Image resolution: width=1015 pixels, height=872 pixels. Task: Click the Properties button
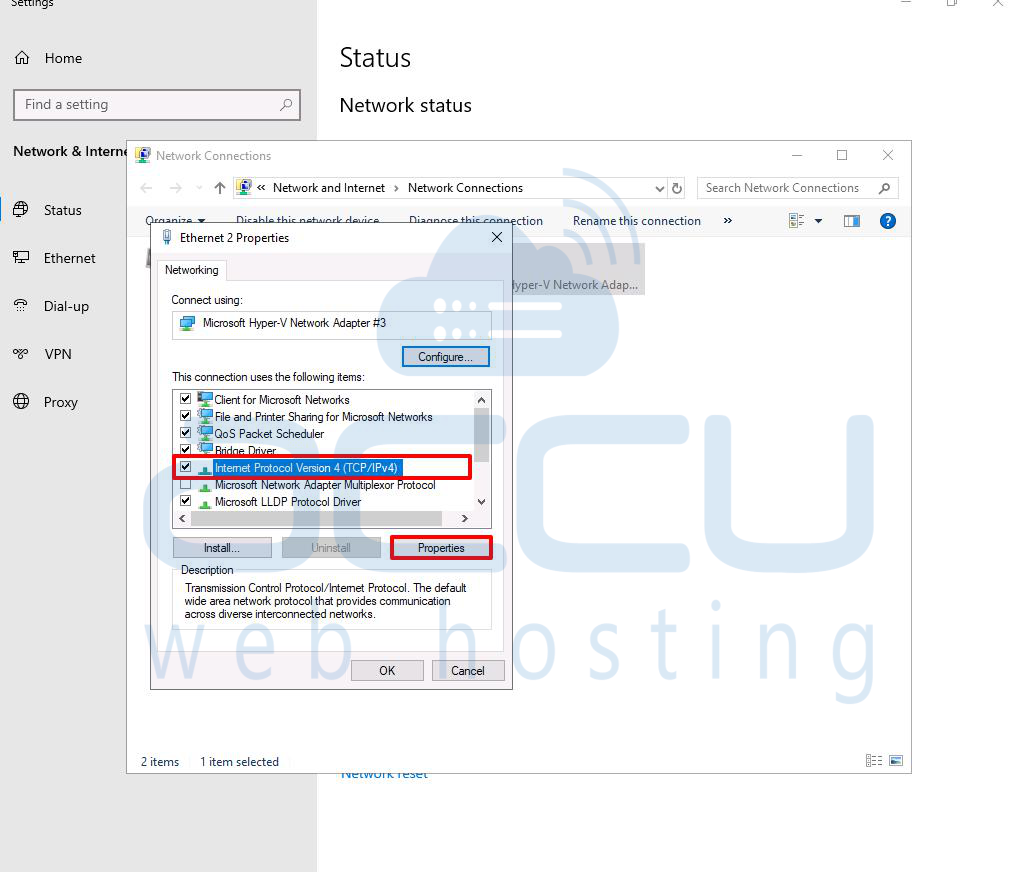coord(441,548)
